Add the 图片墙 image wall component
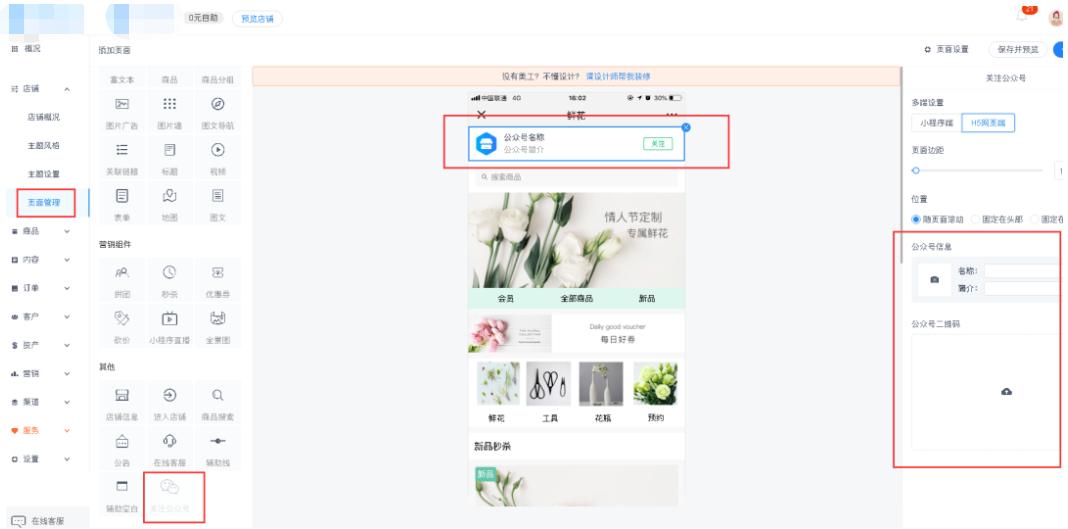This screenshot has height=529, width=1068. (169, 113)
